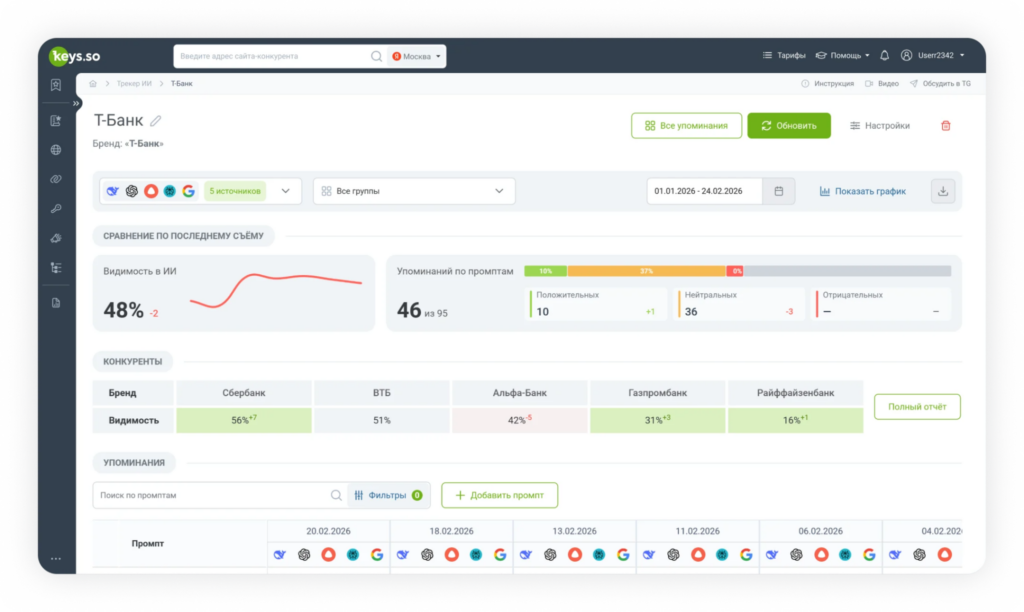Edit Т-Банк project name with pencil icon

pyautogui.click(x=155, y=121)
